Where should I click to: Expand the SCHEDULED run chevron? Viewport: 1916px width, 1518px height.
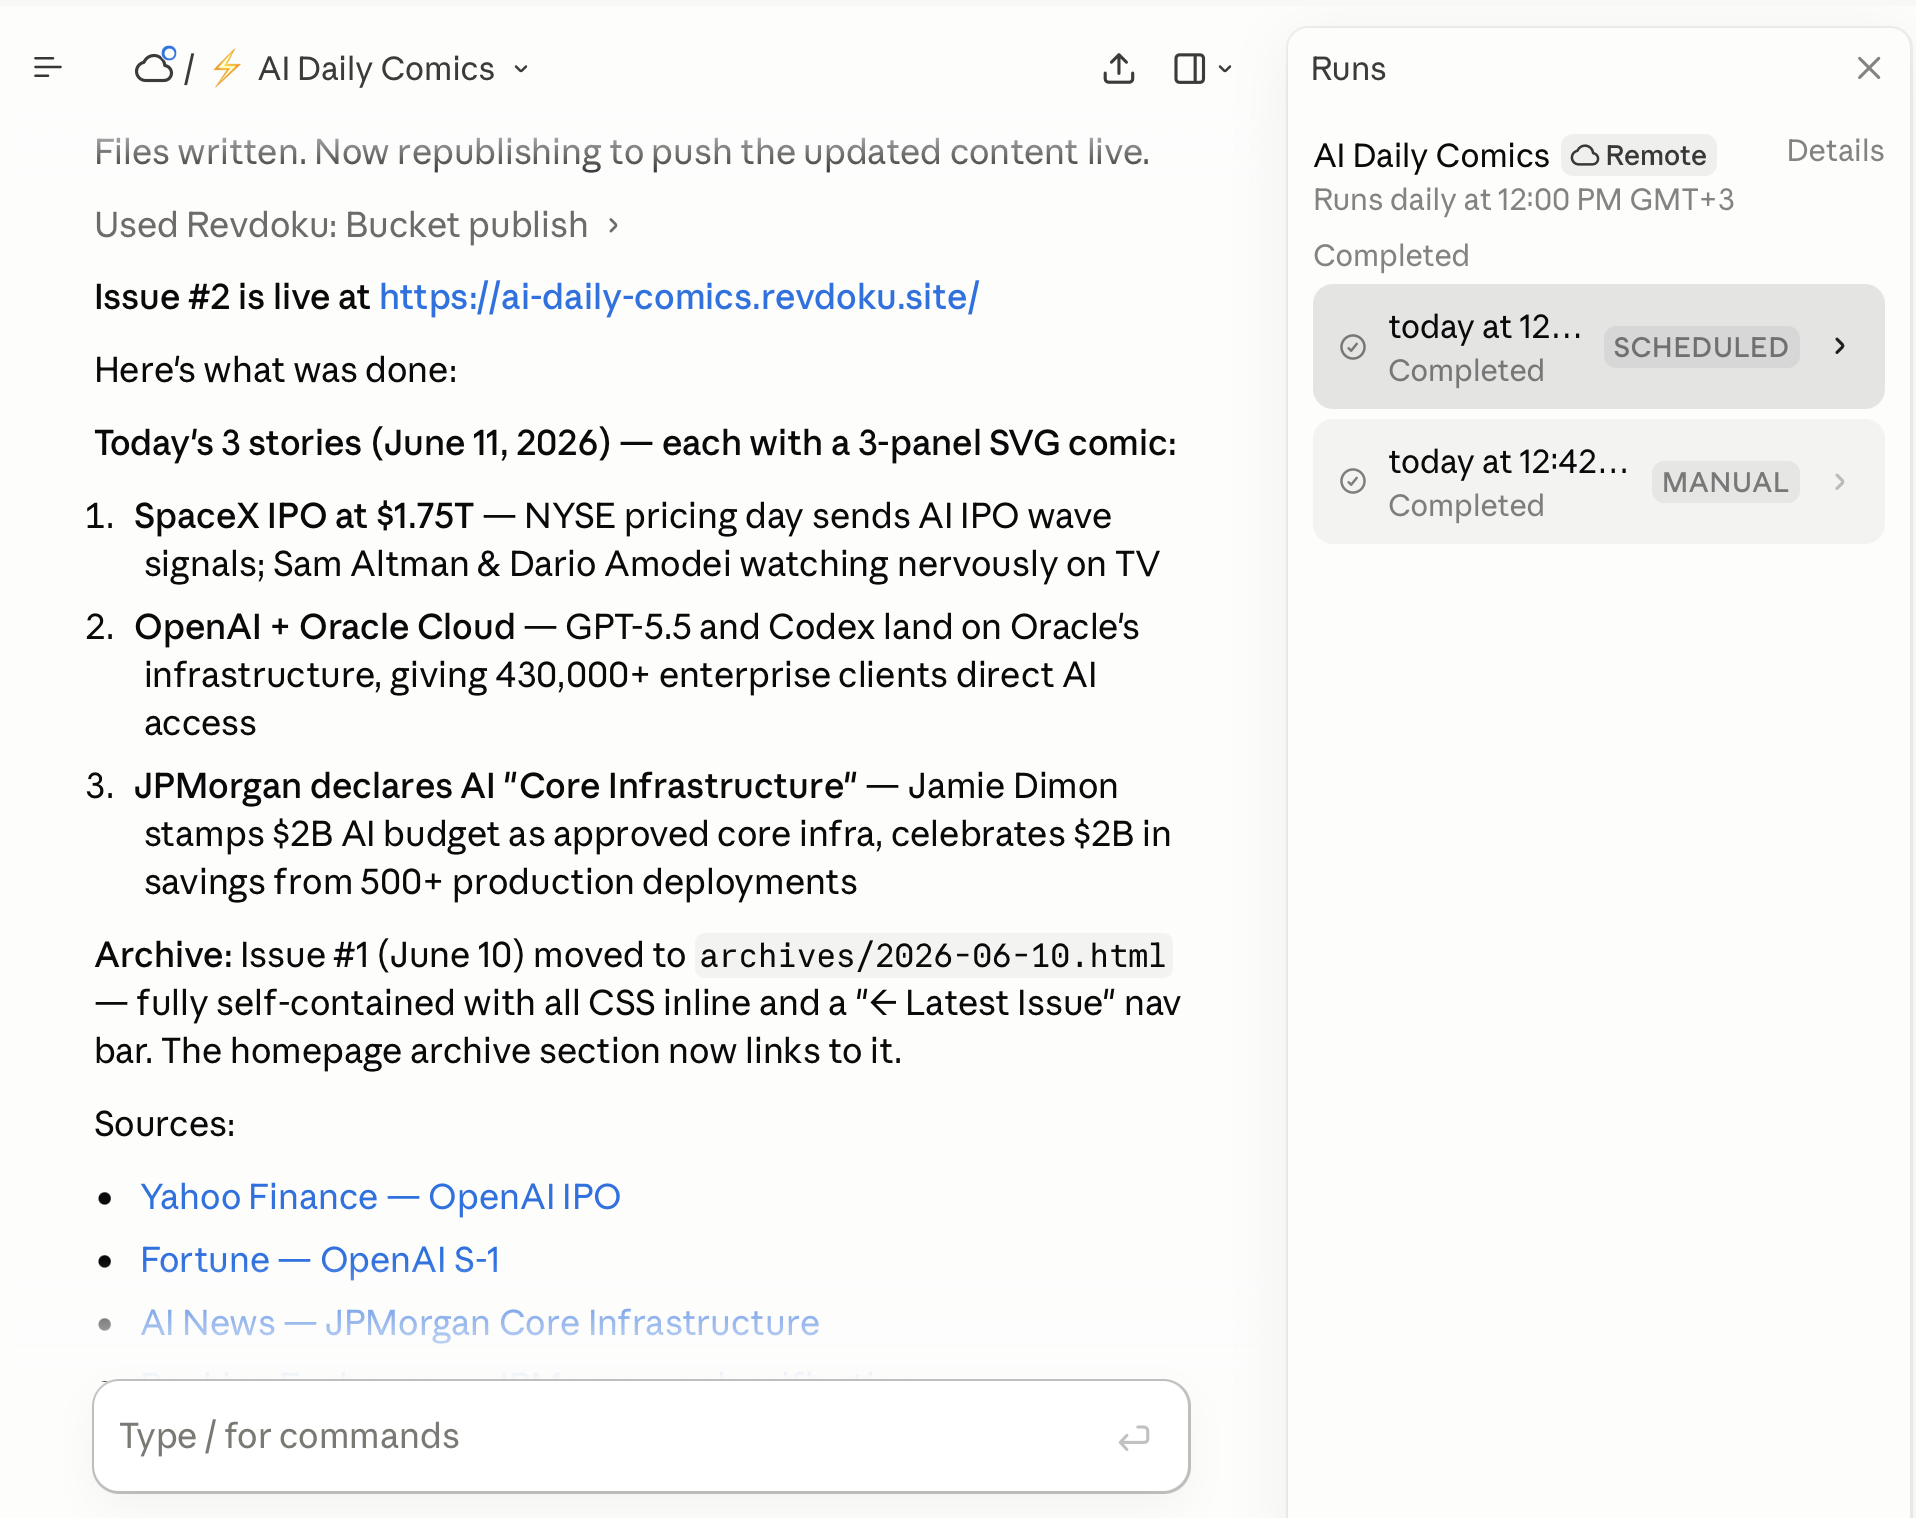(1840, 346)
